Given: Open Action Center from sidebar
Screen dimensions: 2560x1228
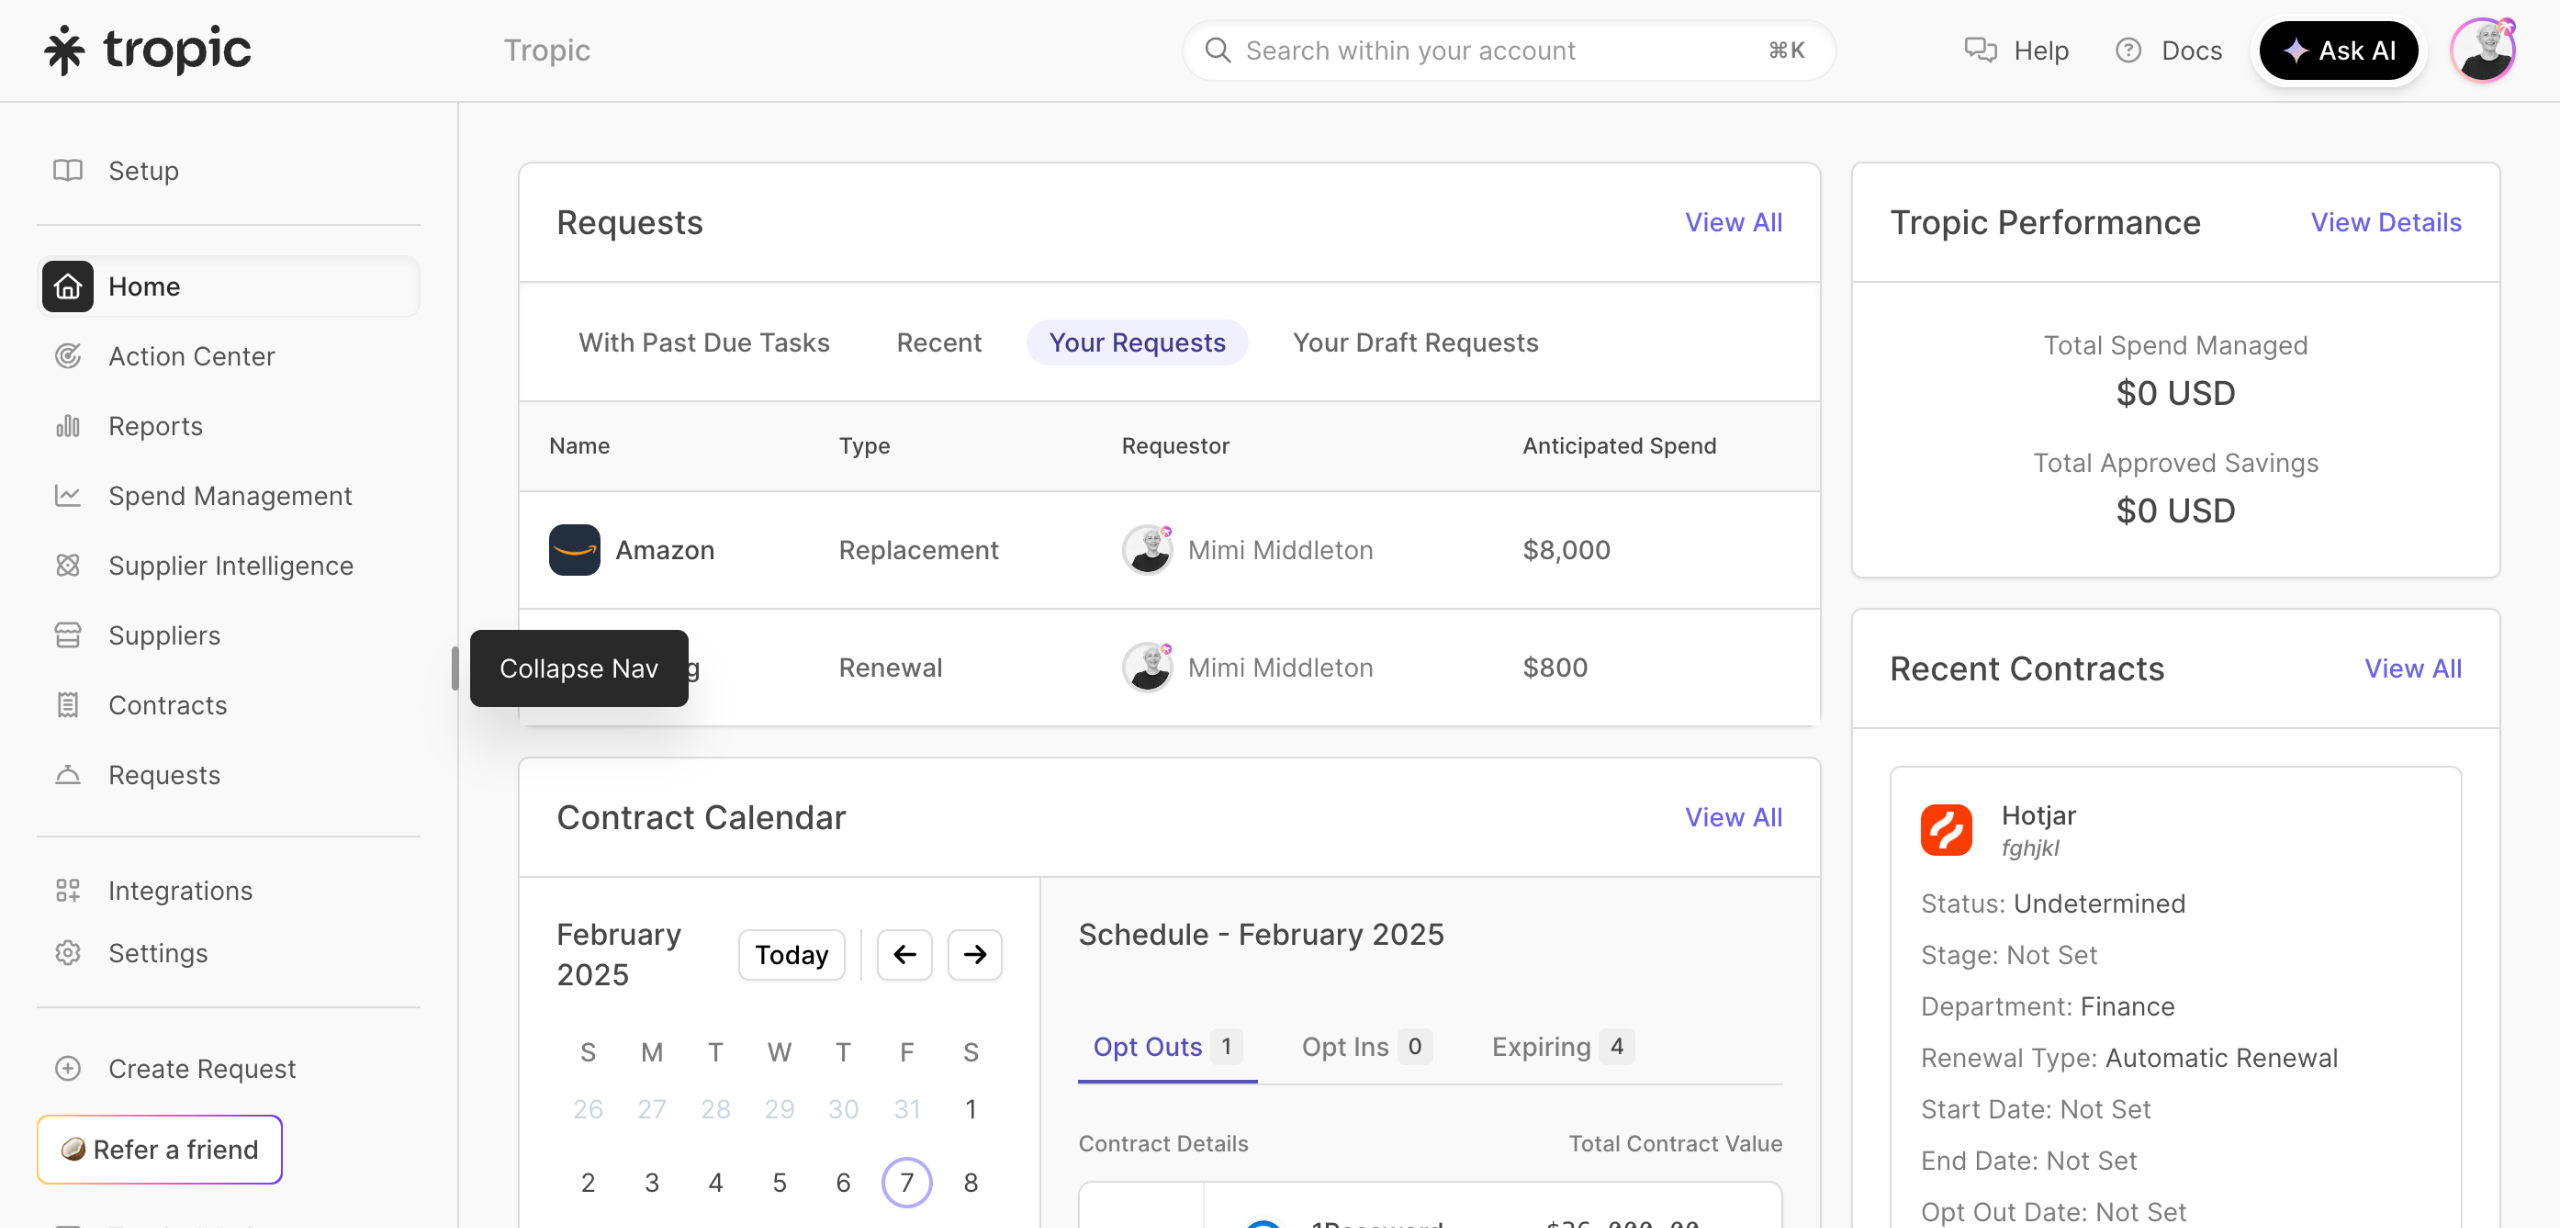Looking at the screenshot, I should tap(191, 357).
